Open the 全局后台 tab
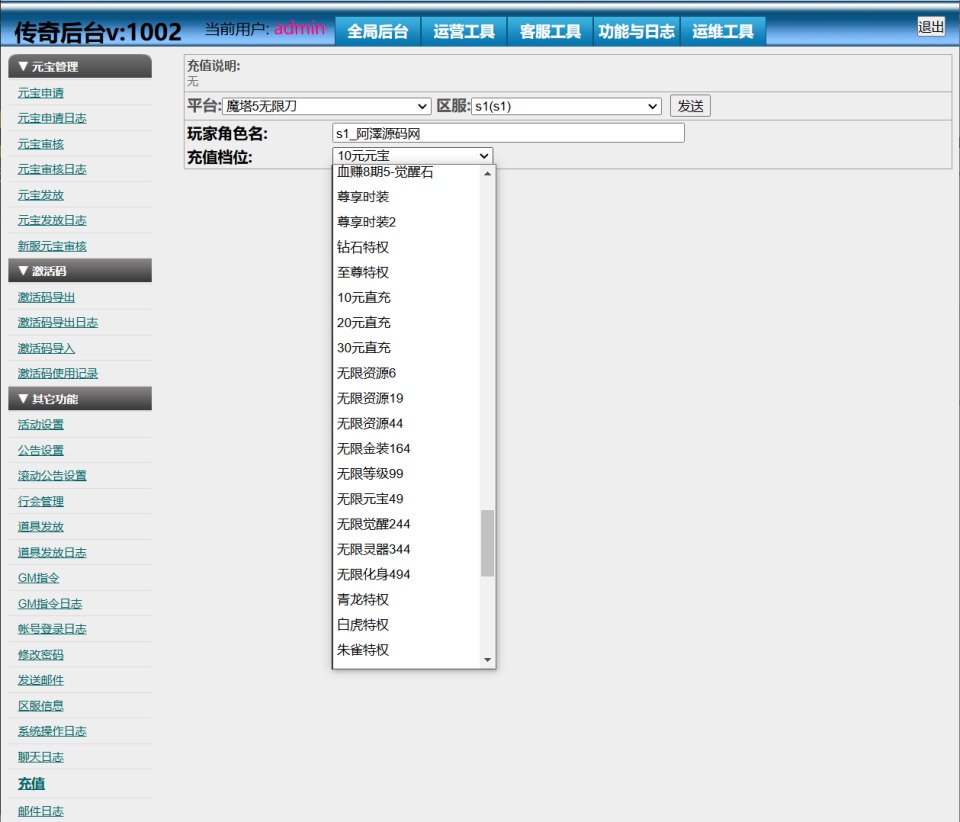The image size is (960, 822). pos(378,31)
